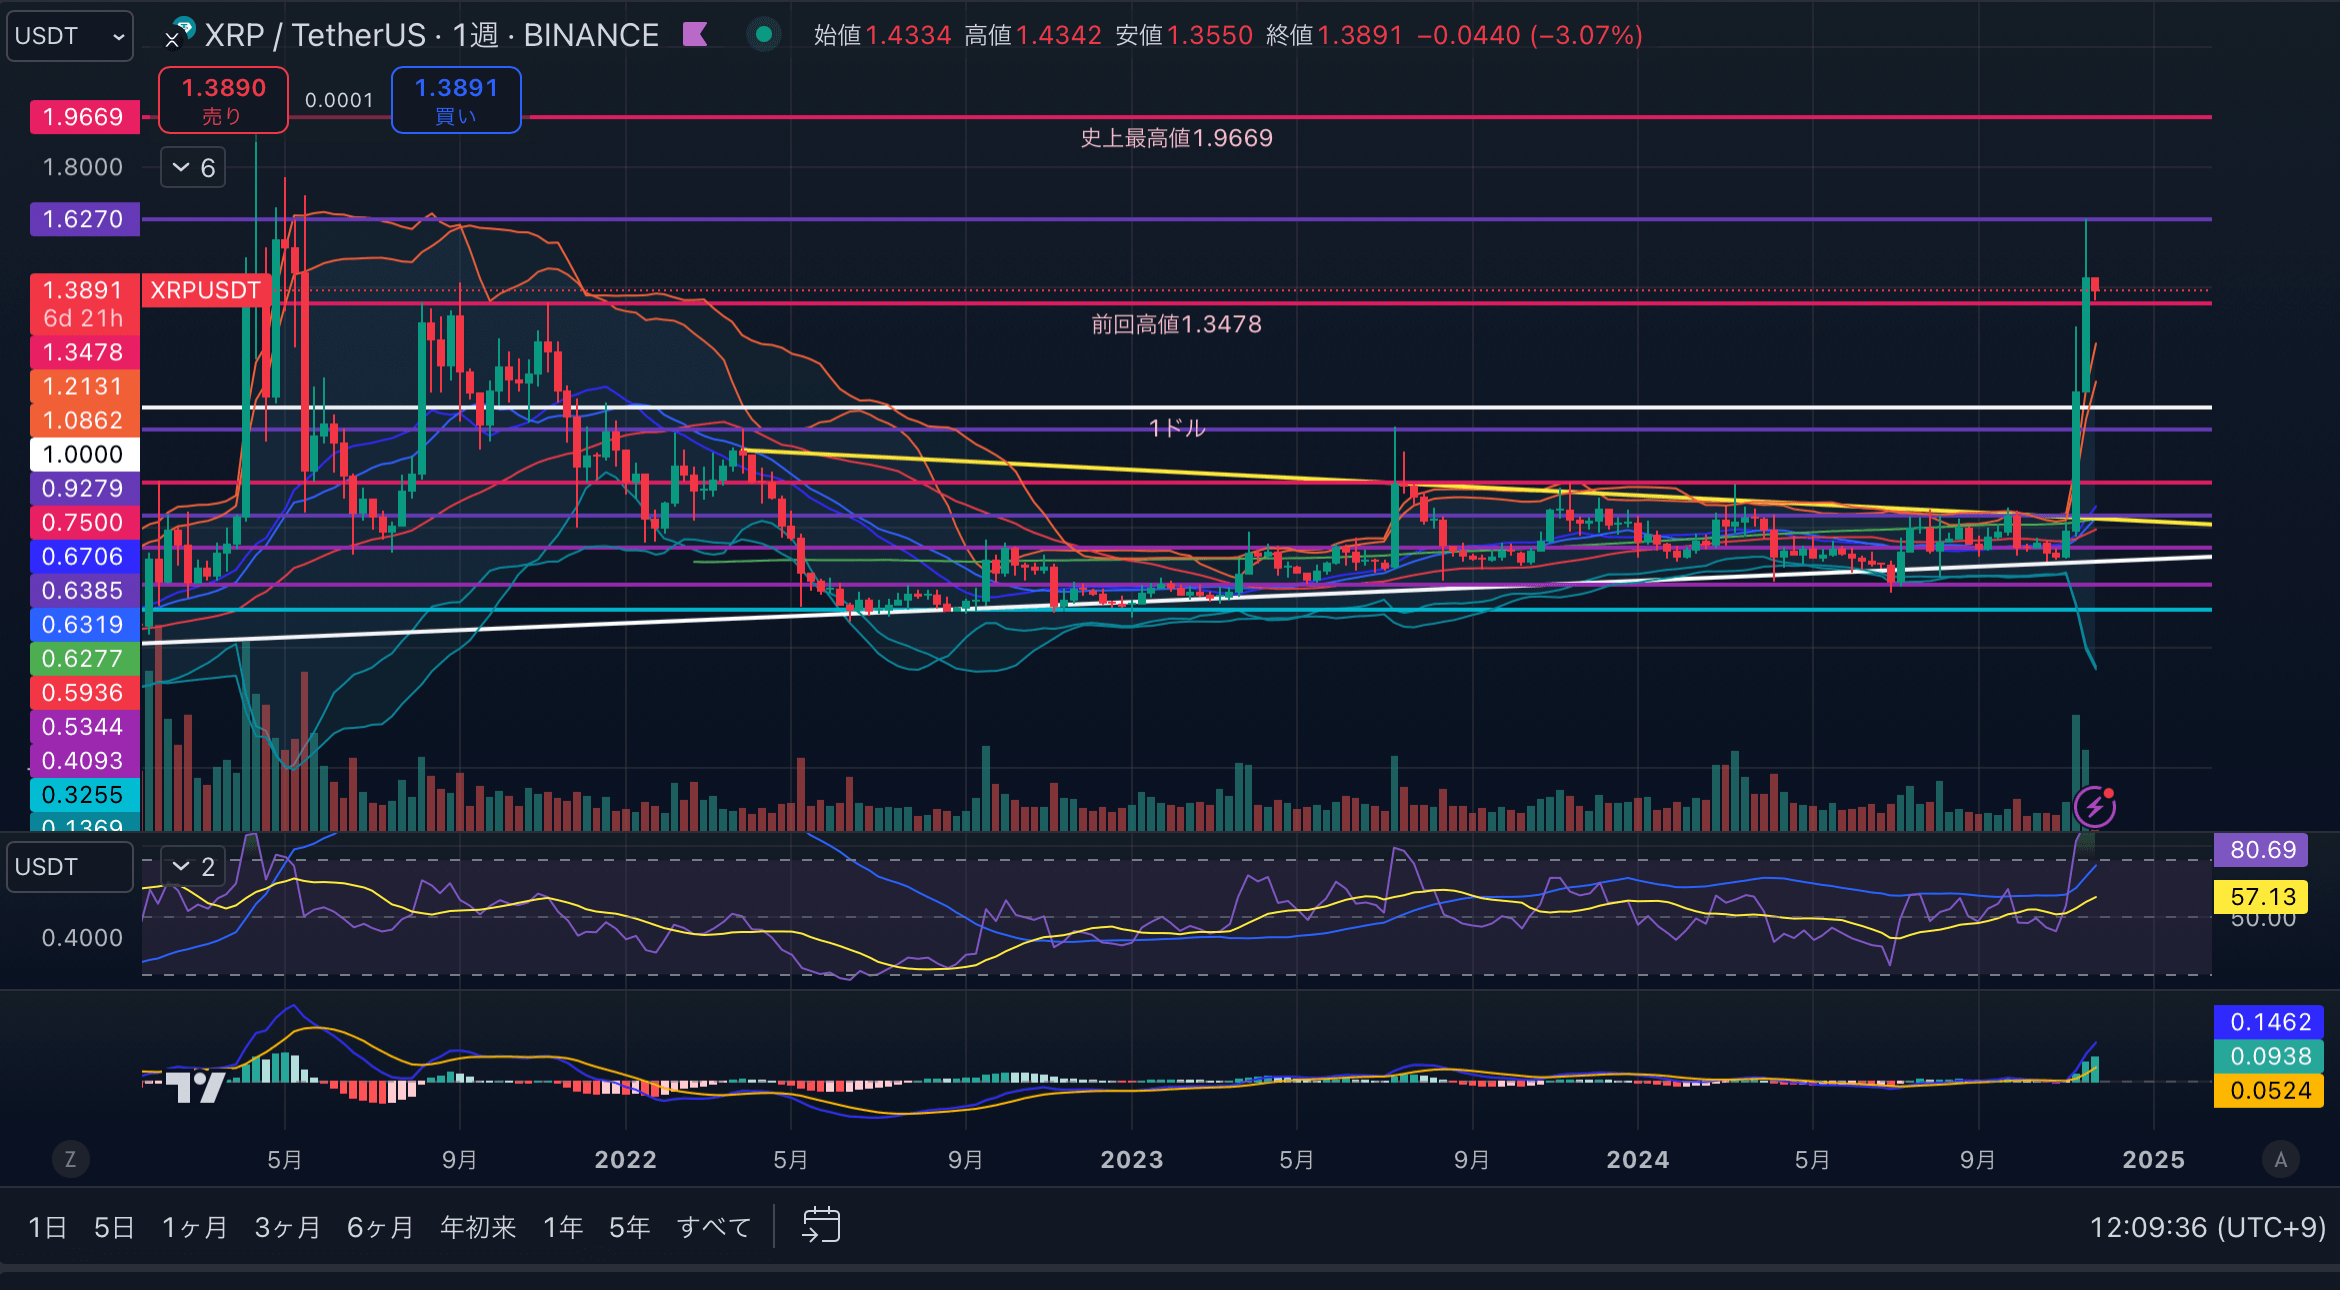Click the 0.6319 blue price label
The height and width of the screenshot is (1290, 2340).
coord(84,624)
